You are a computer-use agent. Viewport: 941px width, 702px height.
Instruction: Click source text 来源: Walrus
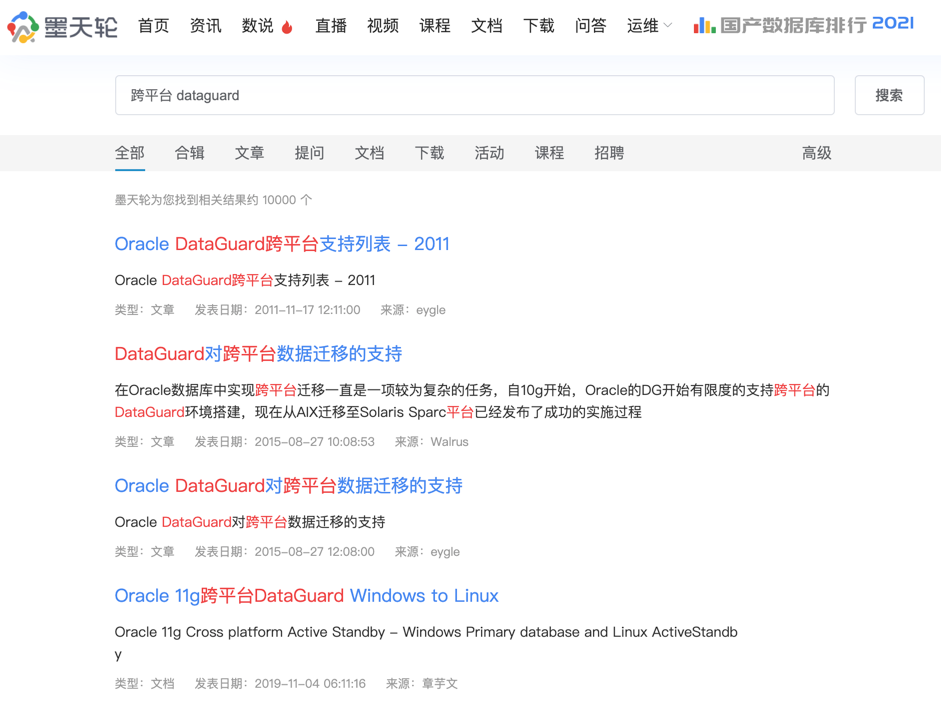coord(431,442)
